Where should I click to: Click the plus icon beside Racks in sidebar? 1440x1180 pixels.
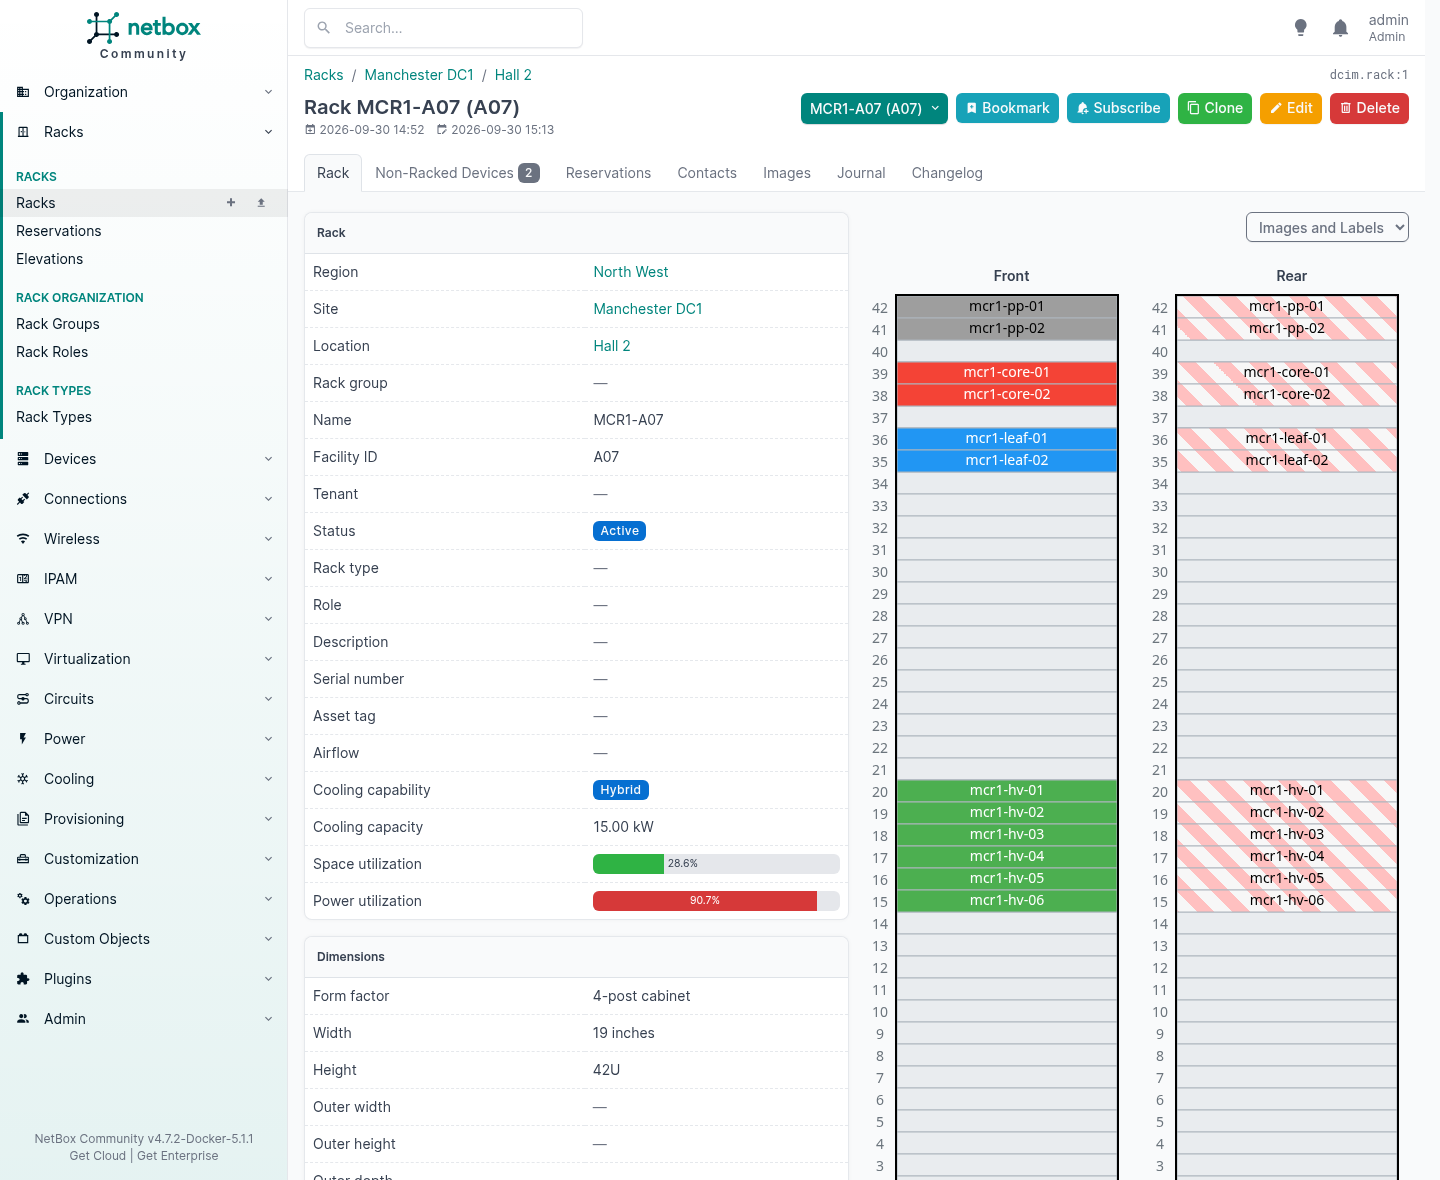pyautogui.click(x=231, y=203)
